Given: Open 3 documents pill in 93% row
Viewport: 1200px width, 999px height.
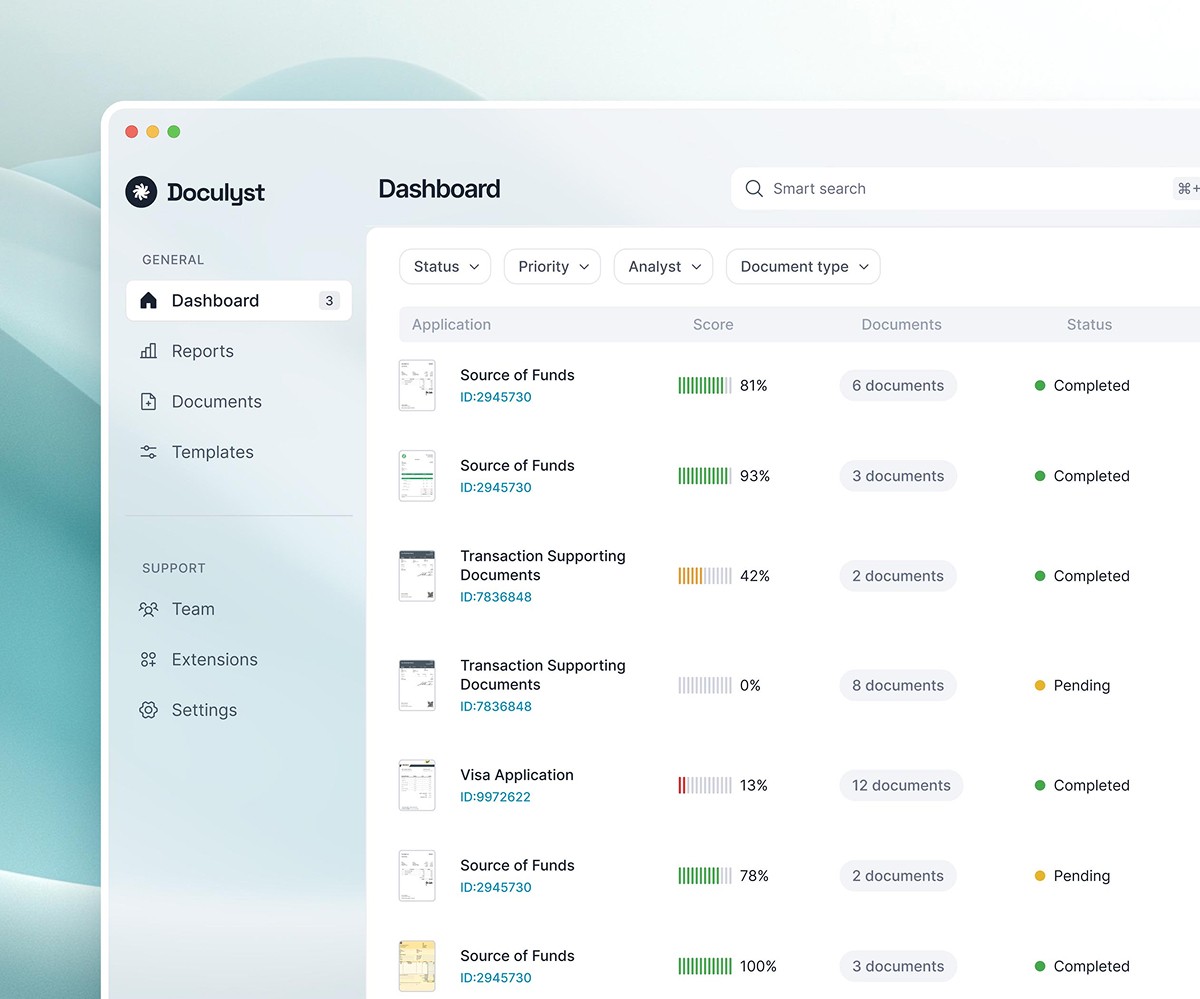Looking at the screenshot, I should [x=898, y=476].
